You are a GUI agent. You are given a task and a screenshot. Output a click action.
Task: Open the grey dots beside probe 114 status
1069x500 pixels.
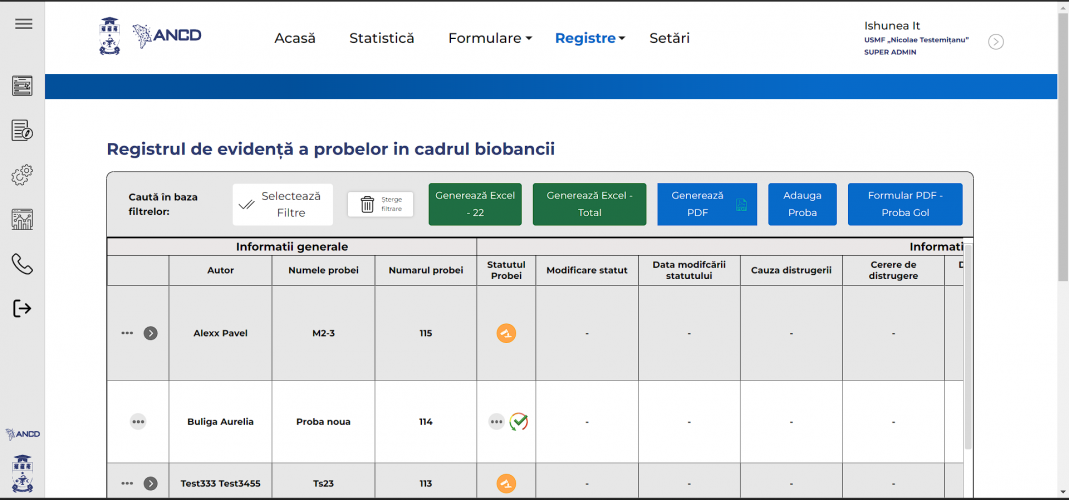[x=496, y=422]
